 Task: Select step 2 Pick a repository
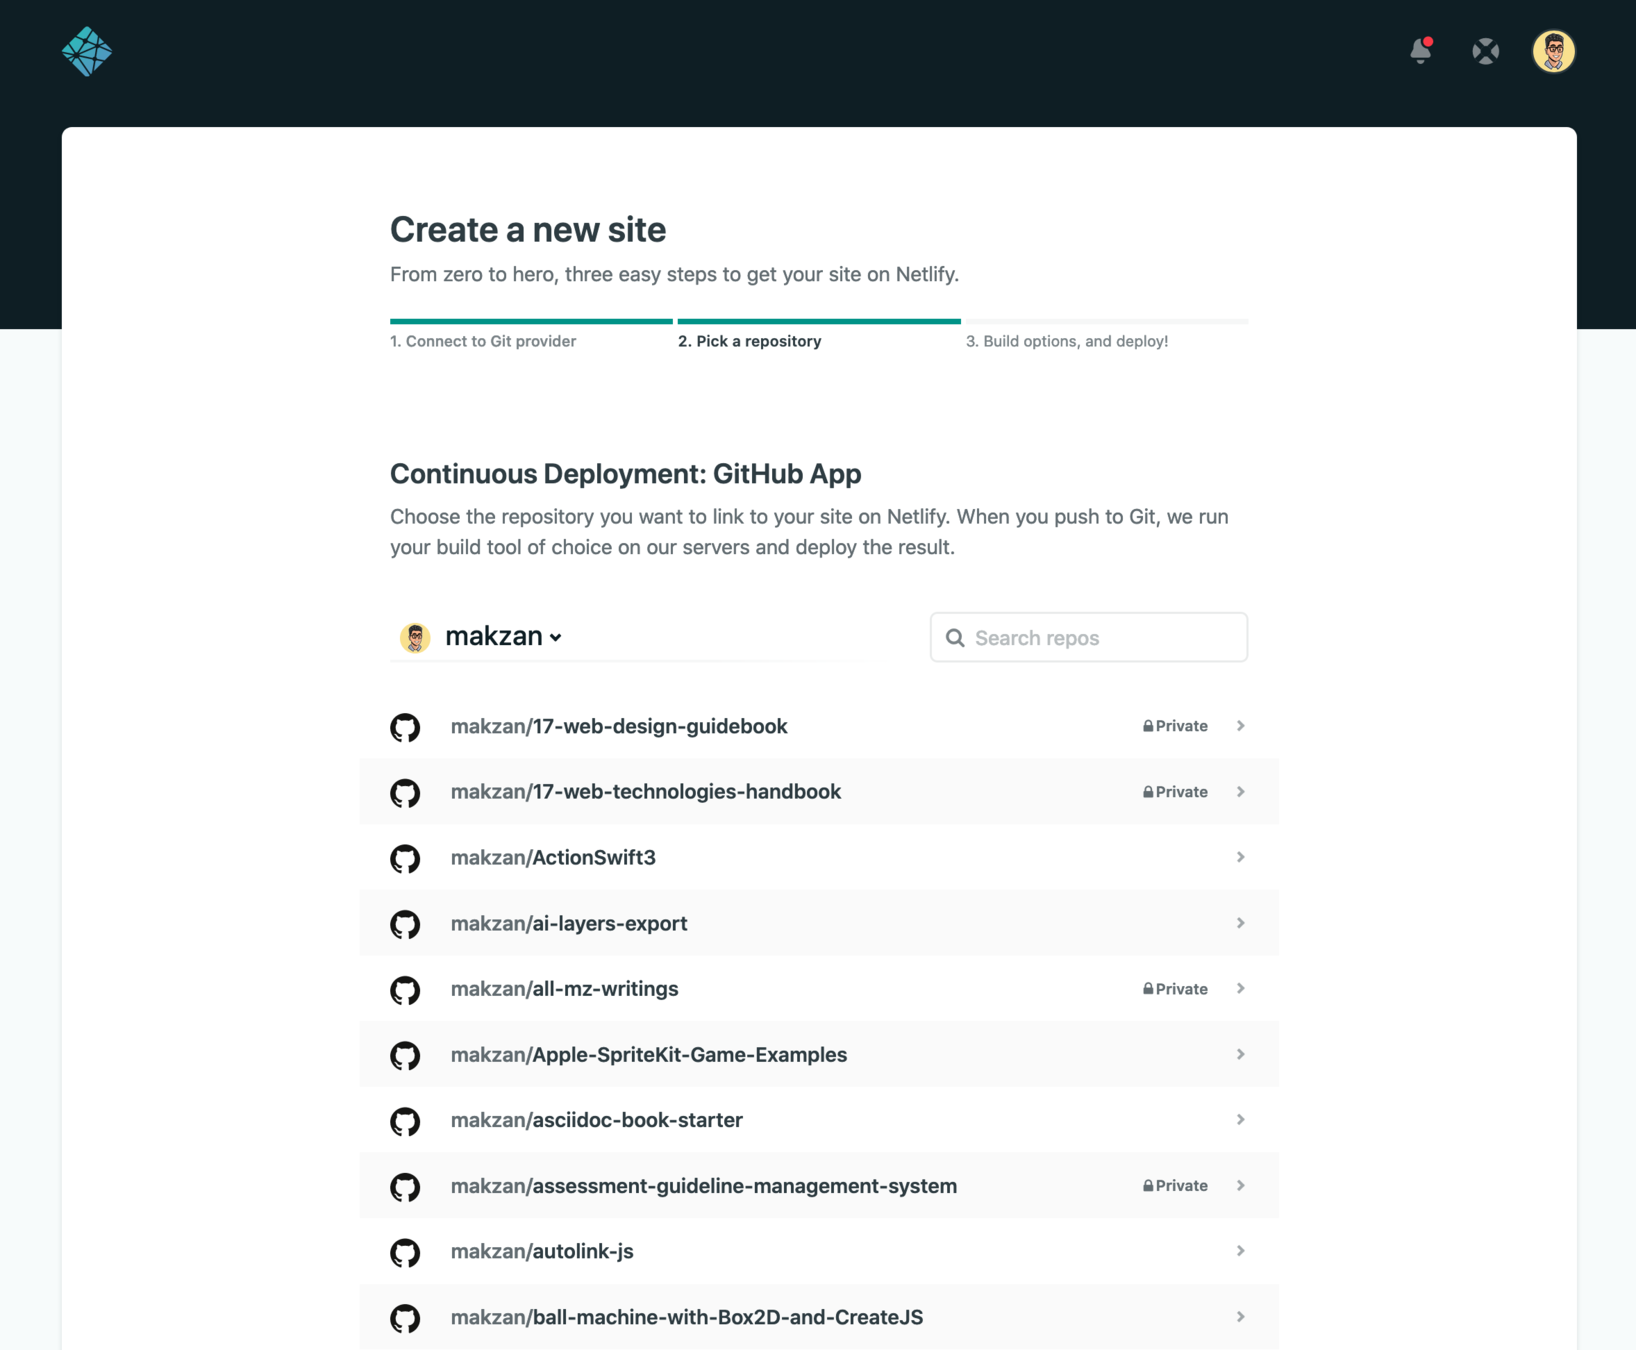[x=749, y=341]
